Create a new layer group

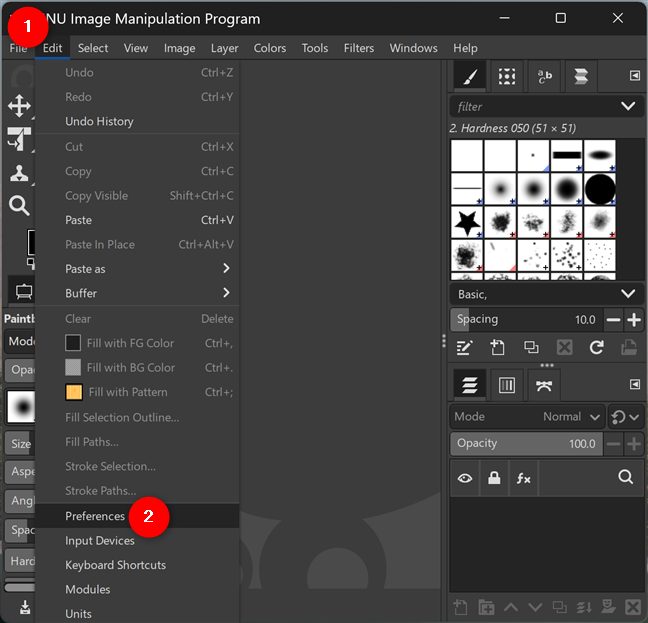point(486,607)
